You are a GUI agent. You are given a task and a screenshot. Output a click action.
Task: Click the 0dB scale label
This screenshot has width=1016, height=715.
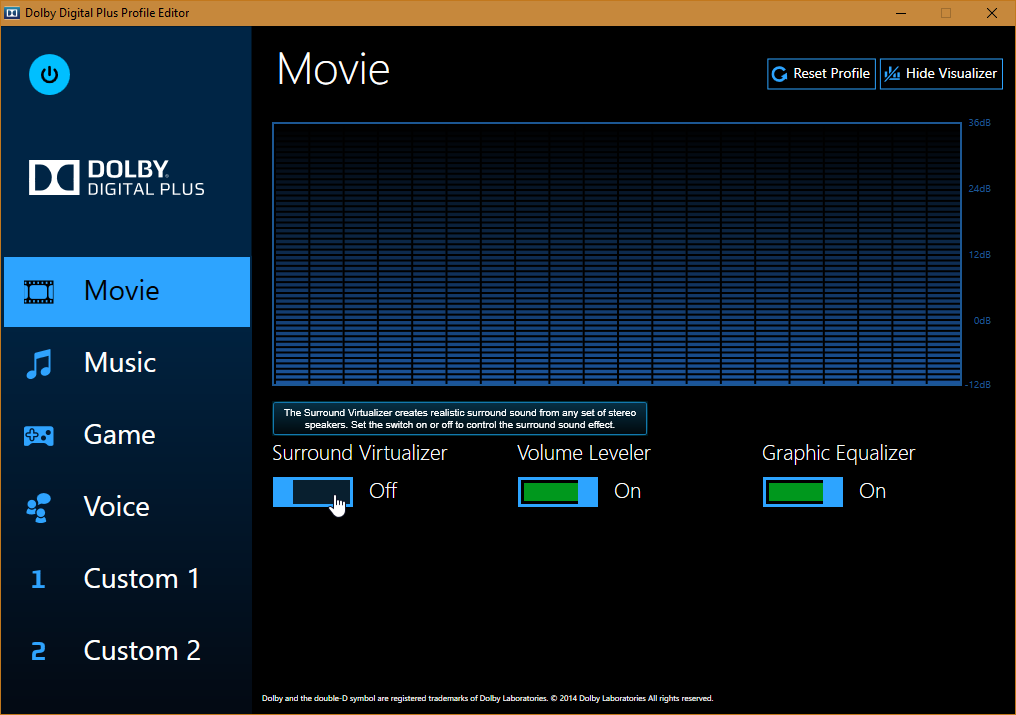982,321
